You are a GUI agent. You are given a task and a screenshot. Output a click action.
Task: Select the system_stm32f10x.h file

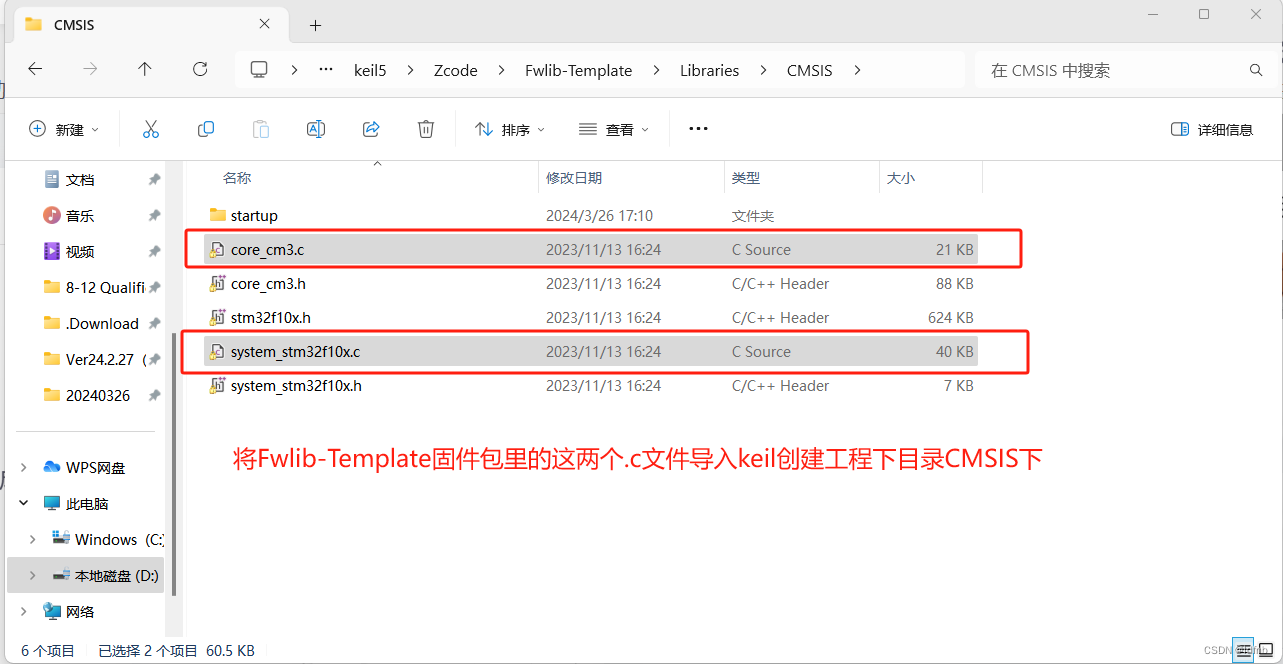590,386
